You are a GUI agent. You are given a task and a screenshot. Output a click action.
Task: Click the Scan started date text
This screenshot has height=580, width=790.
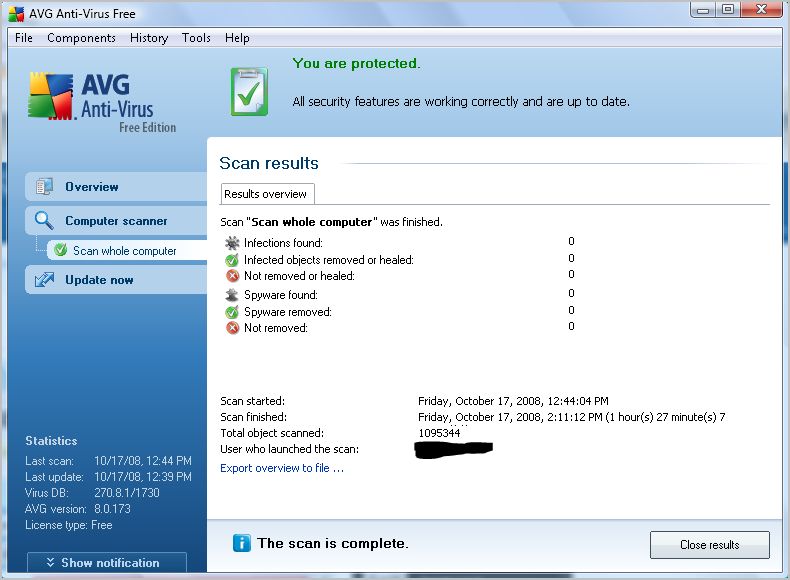click(513, 401)
